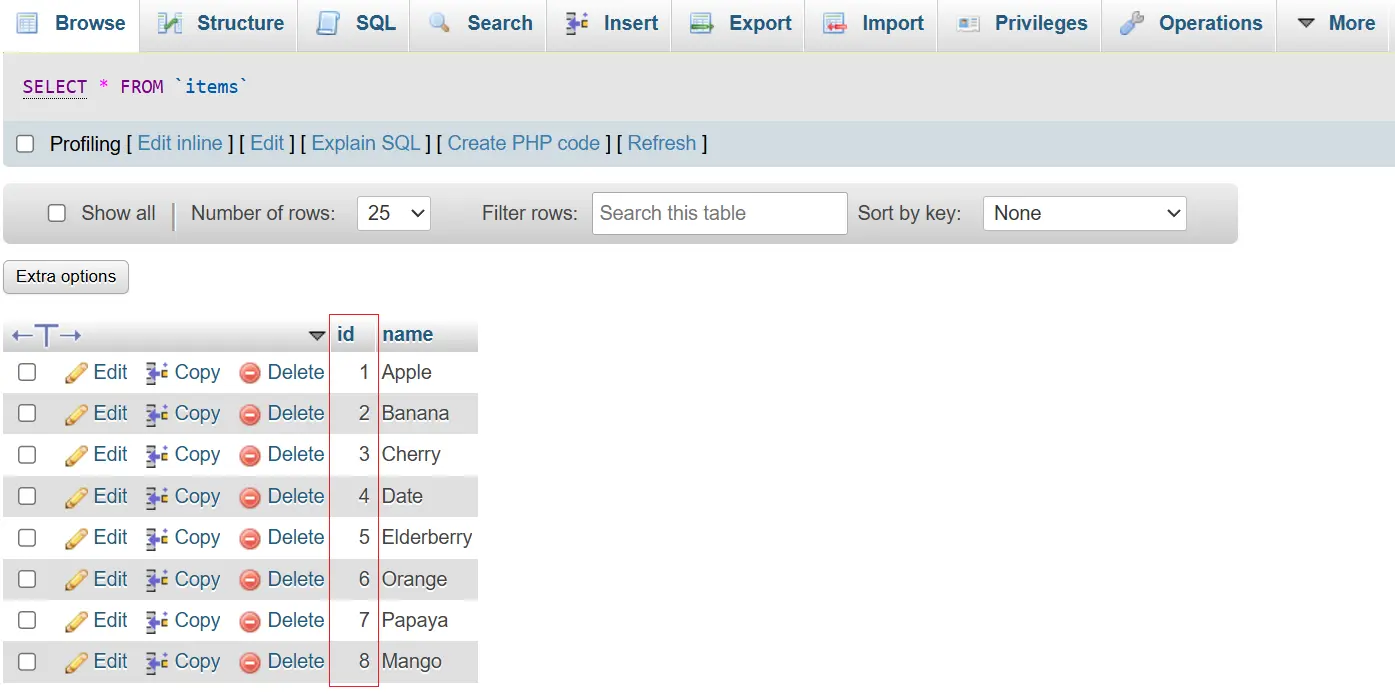Sort by the id column header
This screenshot has width=1395, height=699.
(346, 334)
